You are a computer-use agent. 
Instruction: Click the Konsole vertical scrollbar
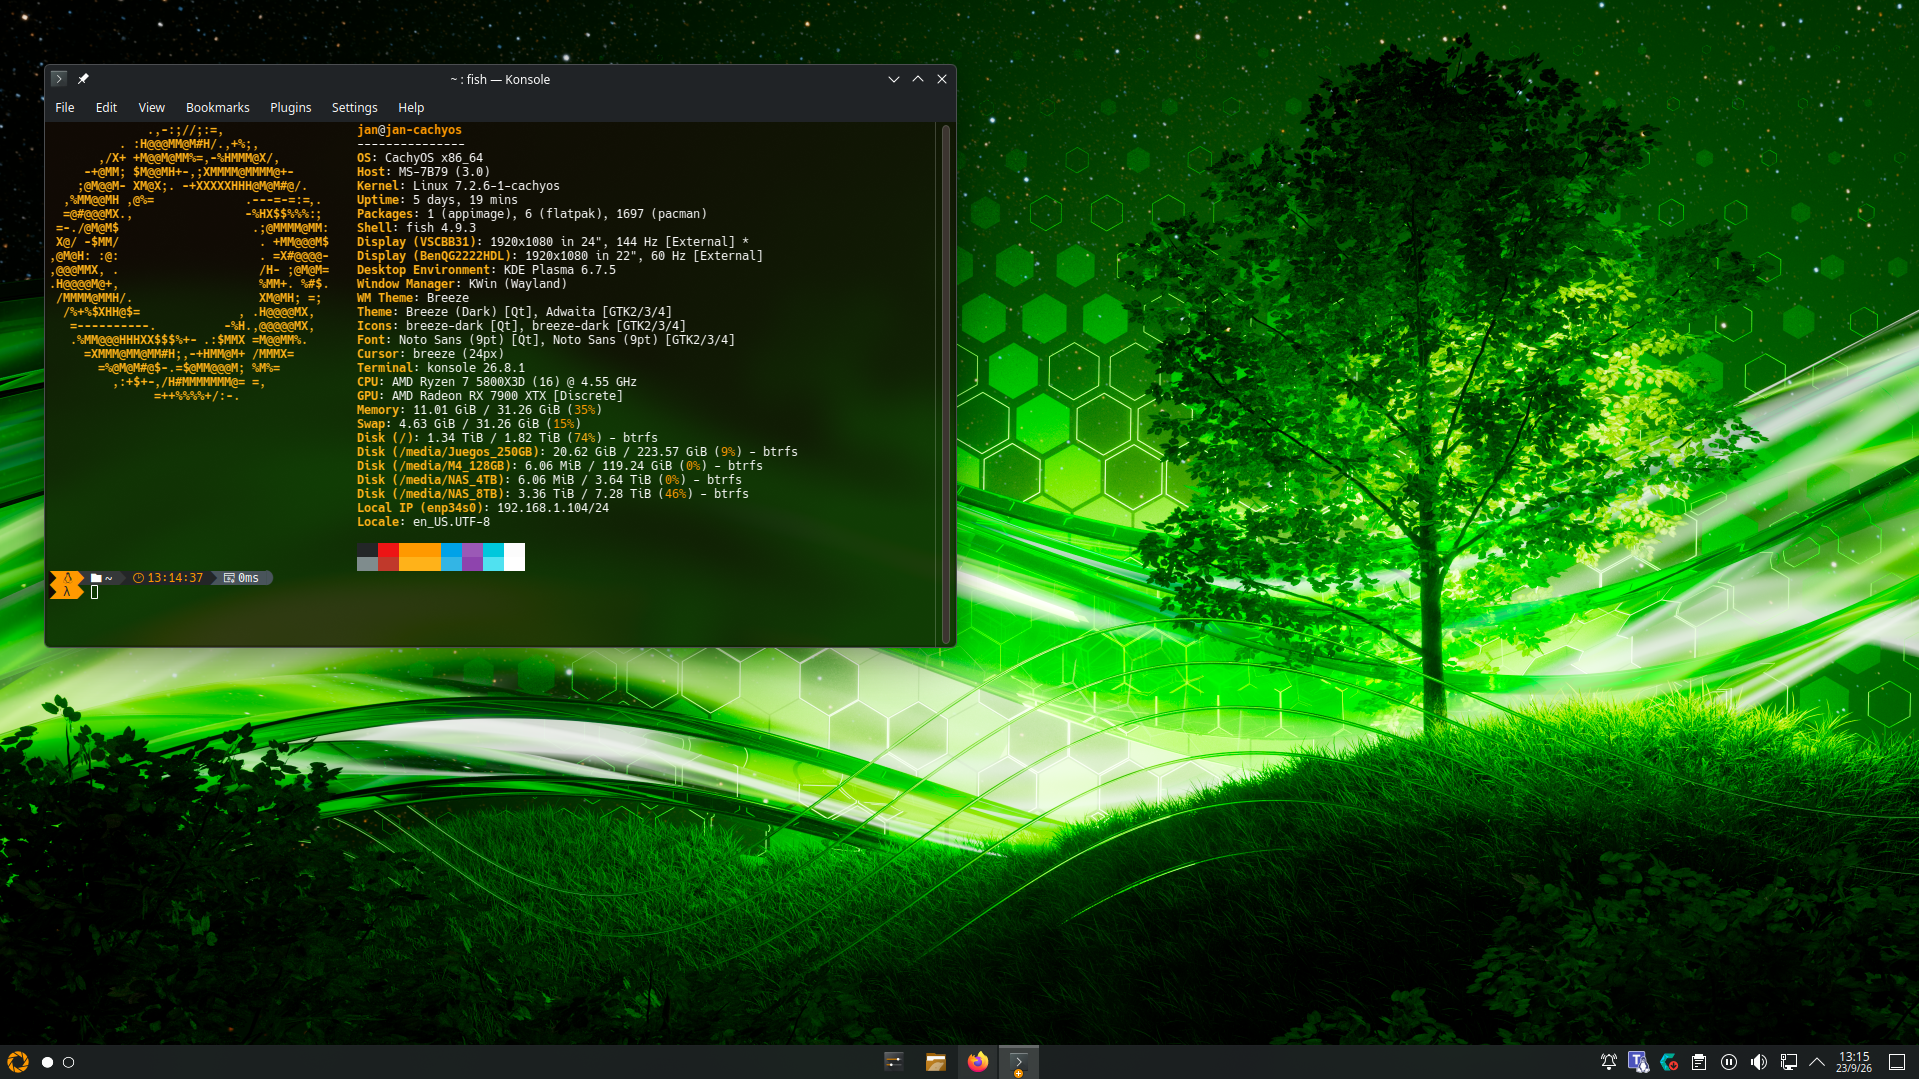tap(945, 384)
